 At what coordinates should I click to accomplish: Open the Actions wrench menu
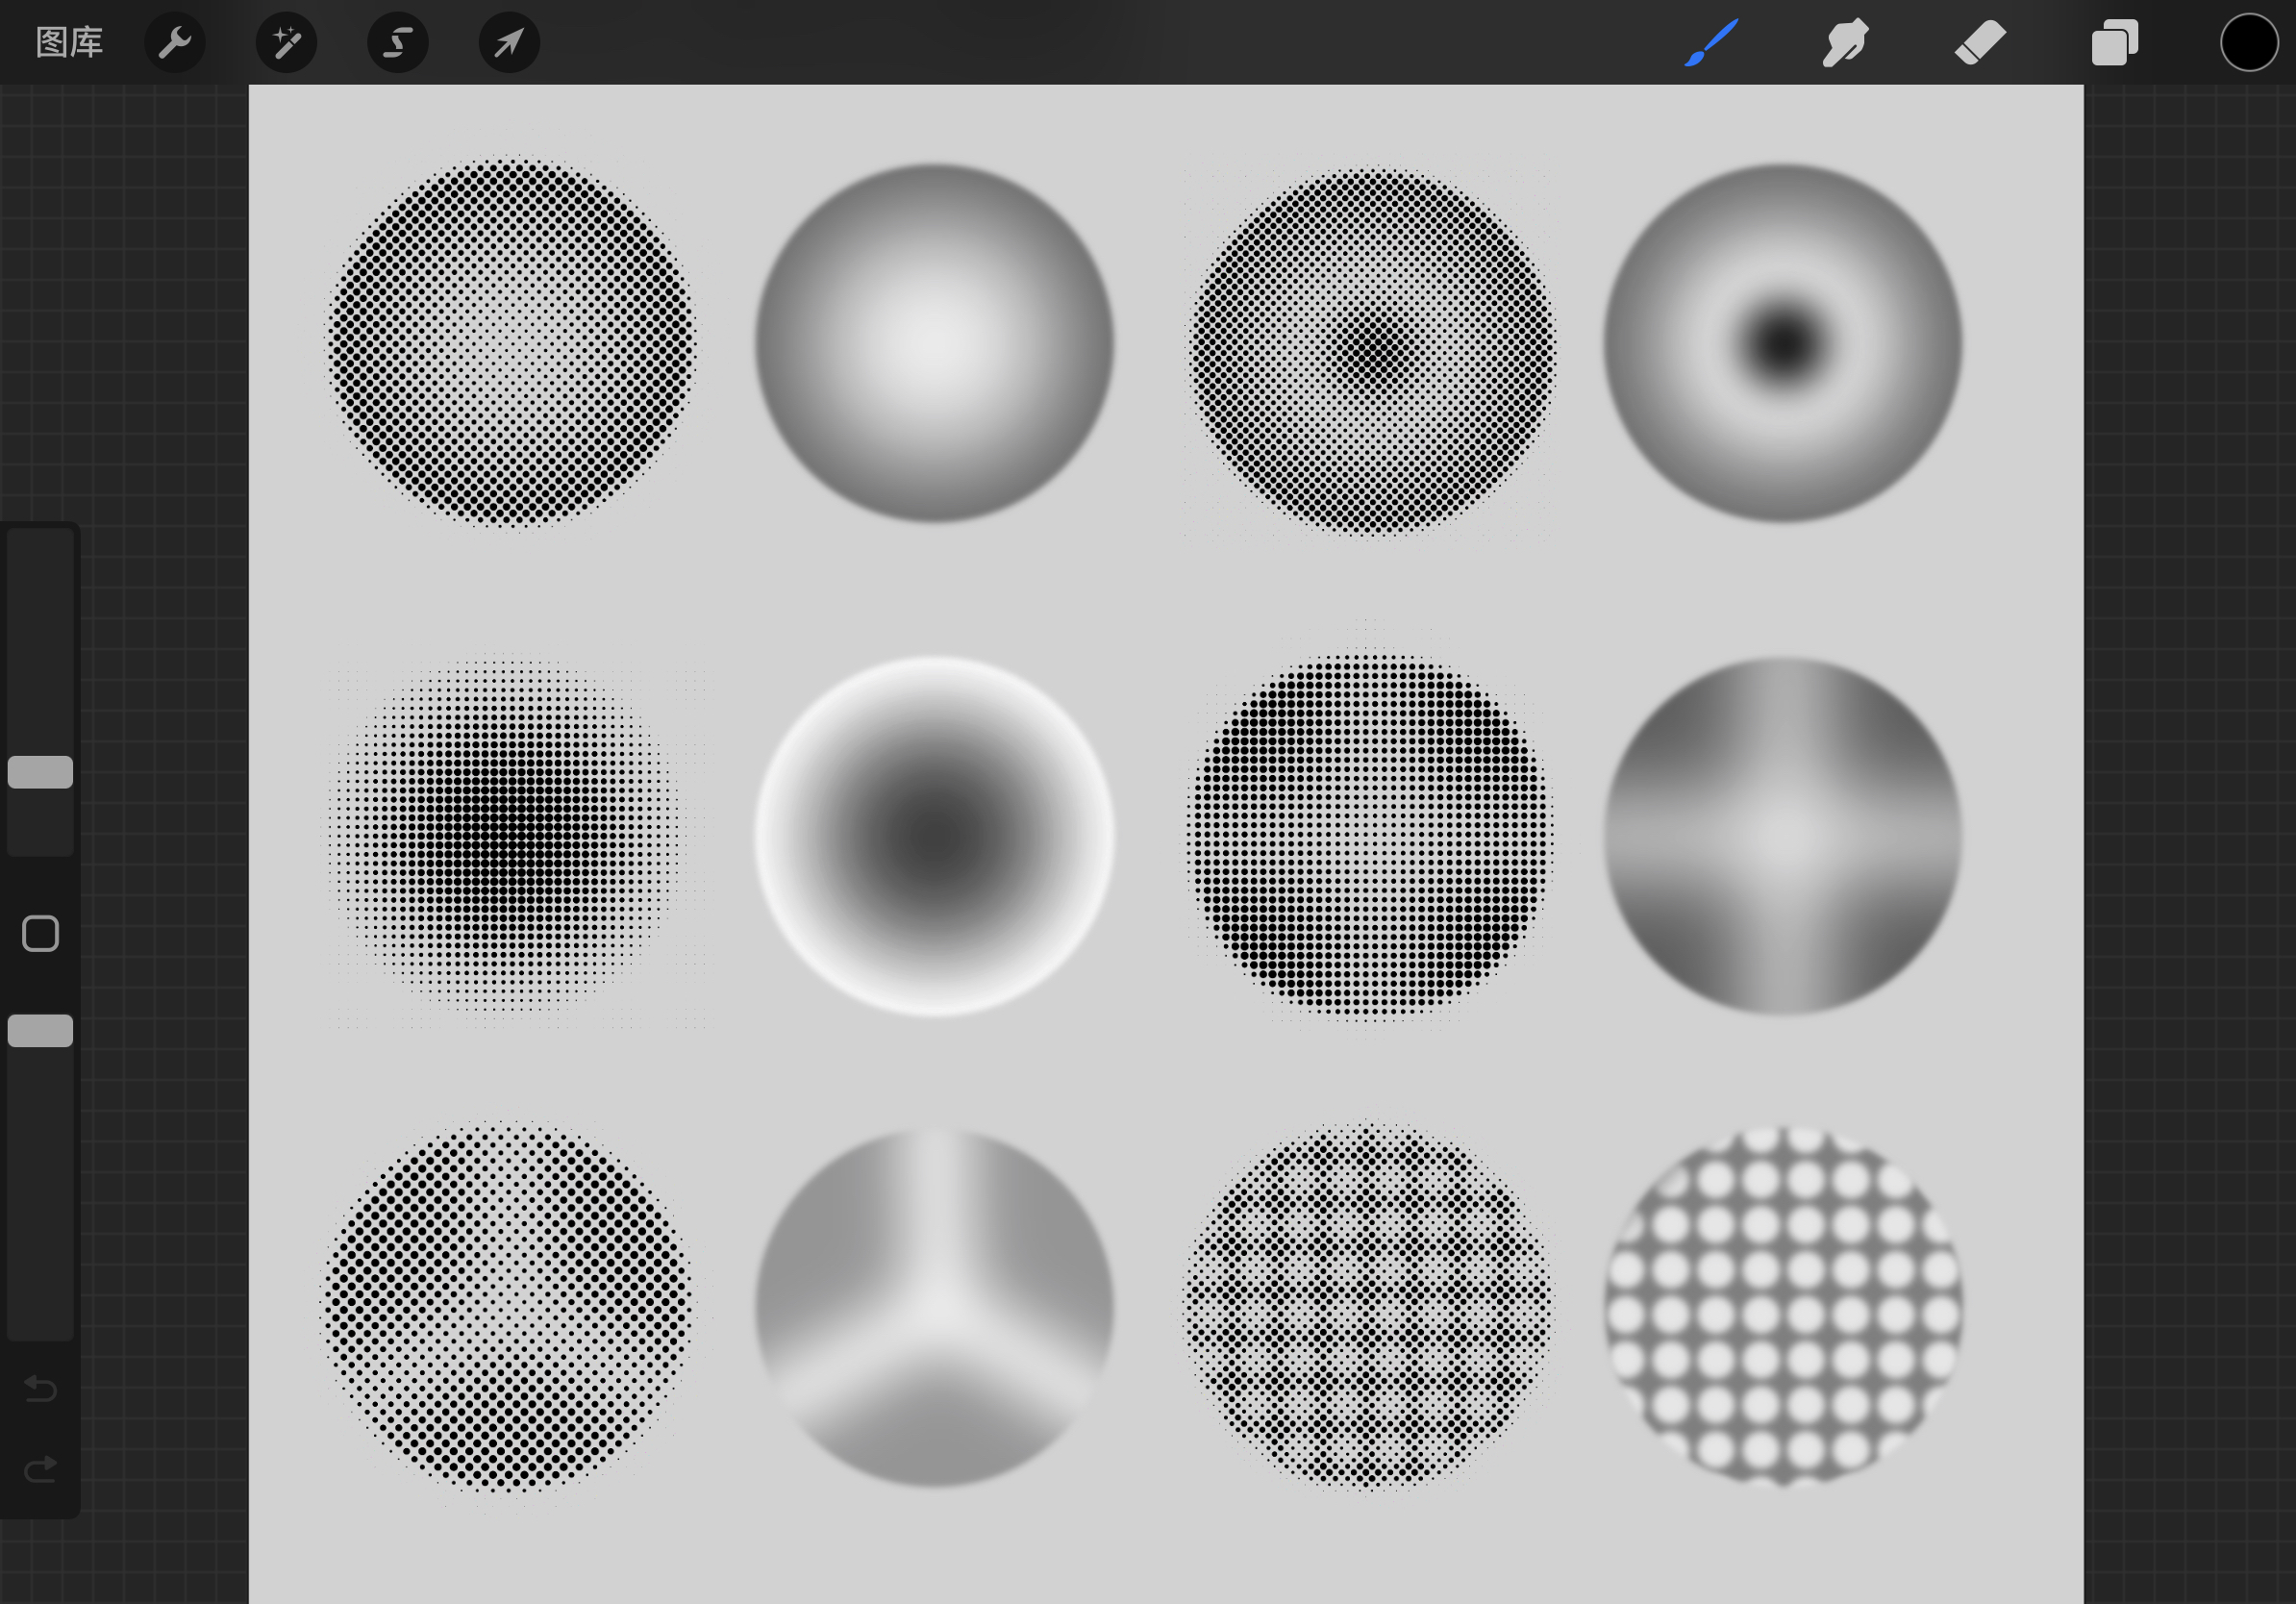click(175, 42)
